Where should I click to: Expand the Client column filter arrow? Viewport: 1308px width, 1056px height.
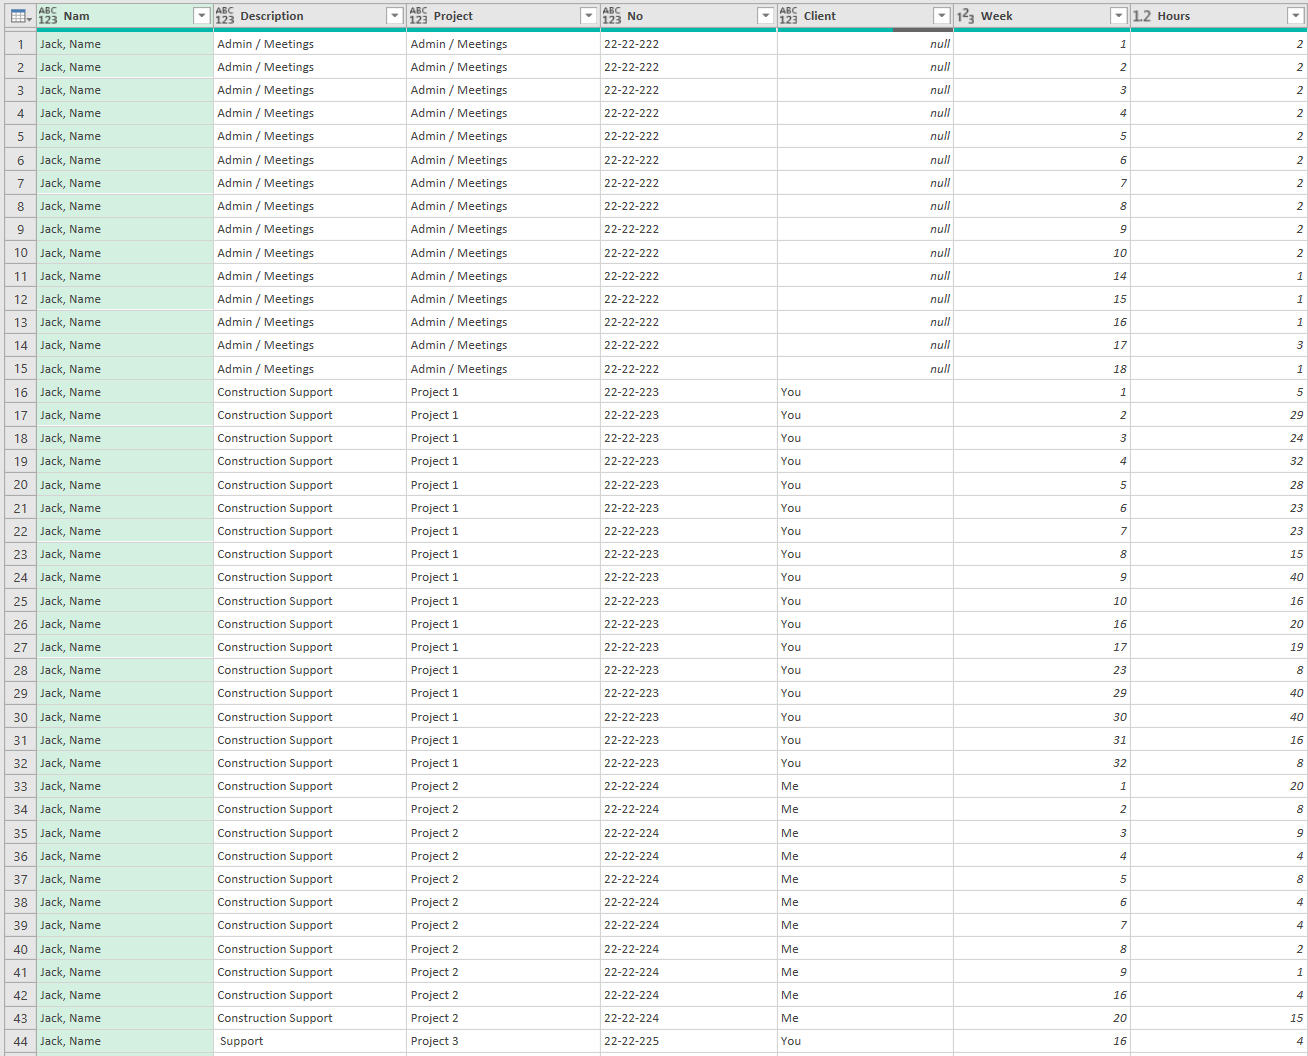941,16
